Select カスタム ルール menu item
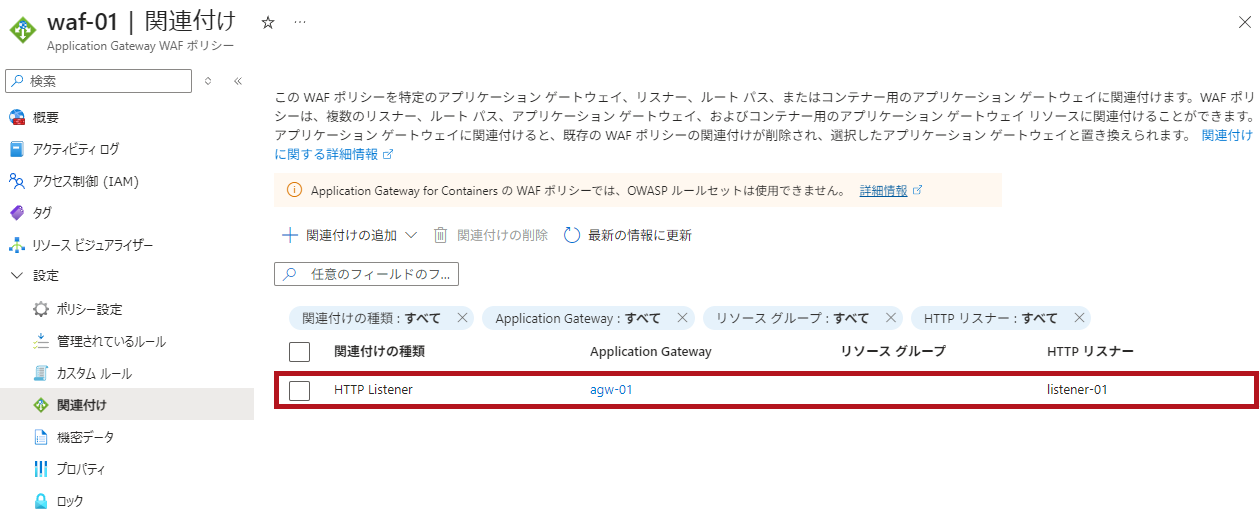The height and width of the screenshot is (517, 1260). (x=94, y=373)
